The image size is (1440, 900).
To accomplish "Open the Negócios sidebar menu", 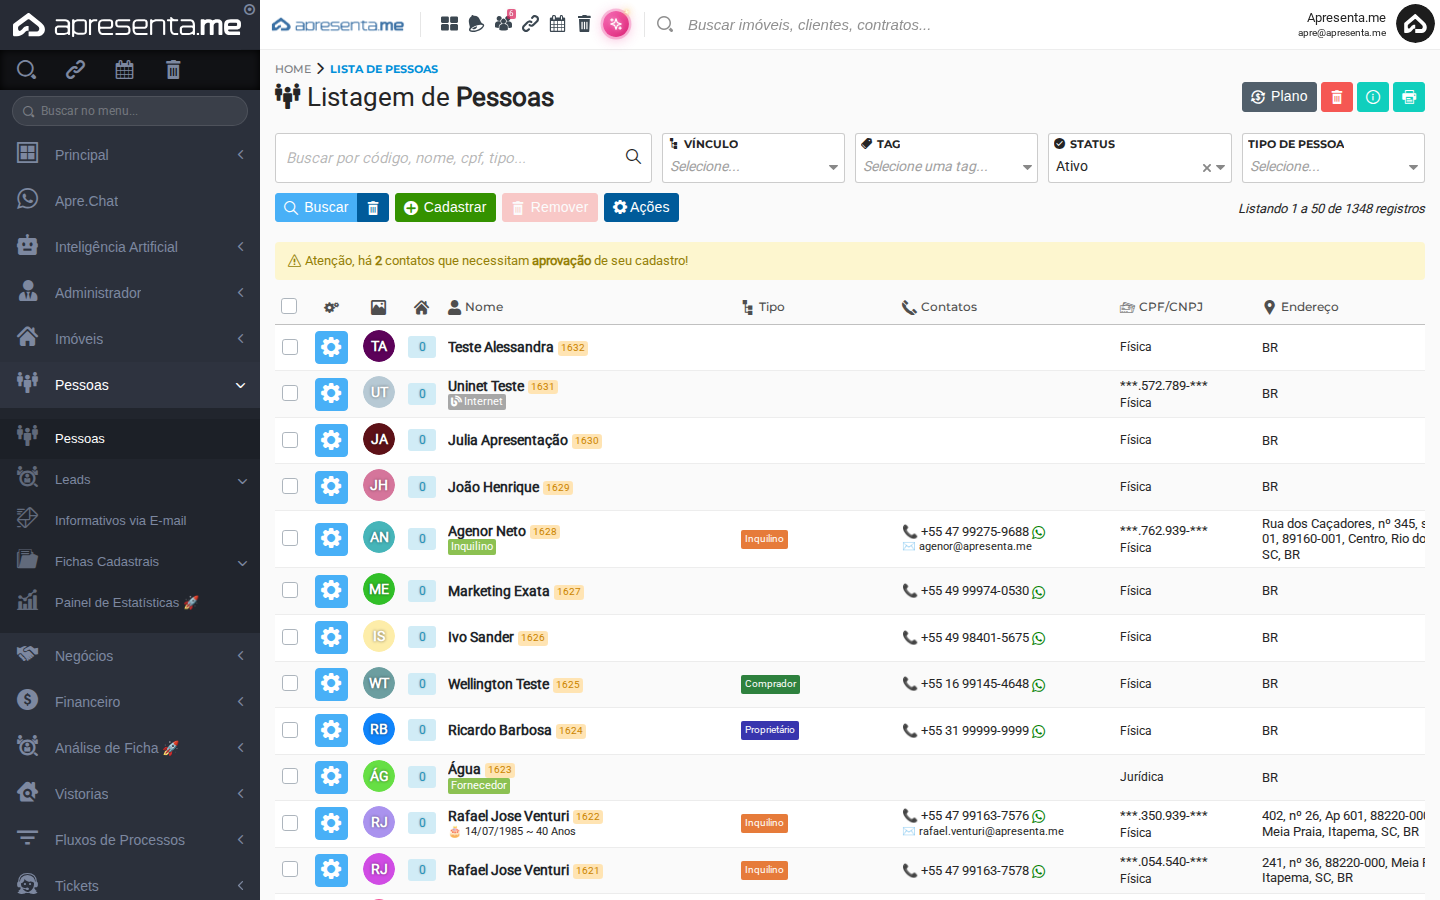I will pyautogui.click(x=130, y=656).
